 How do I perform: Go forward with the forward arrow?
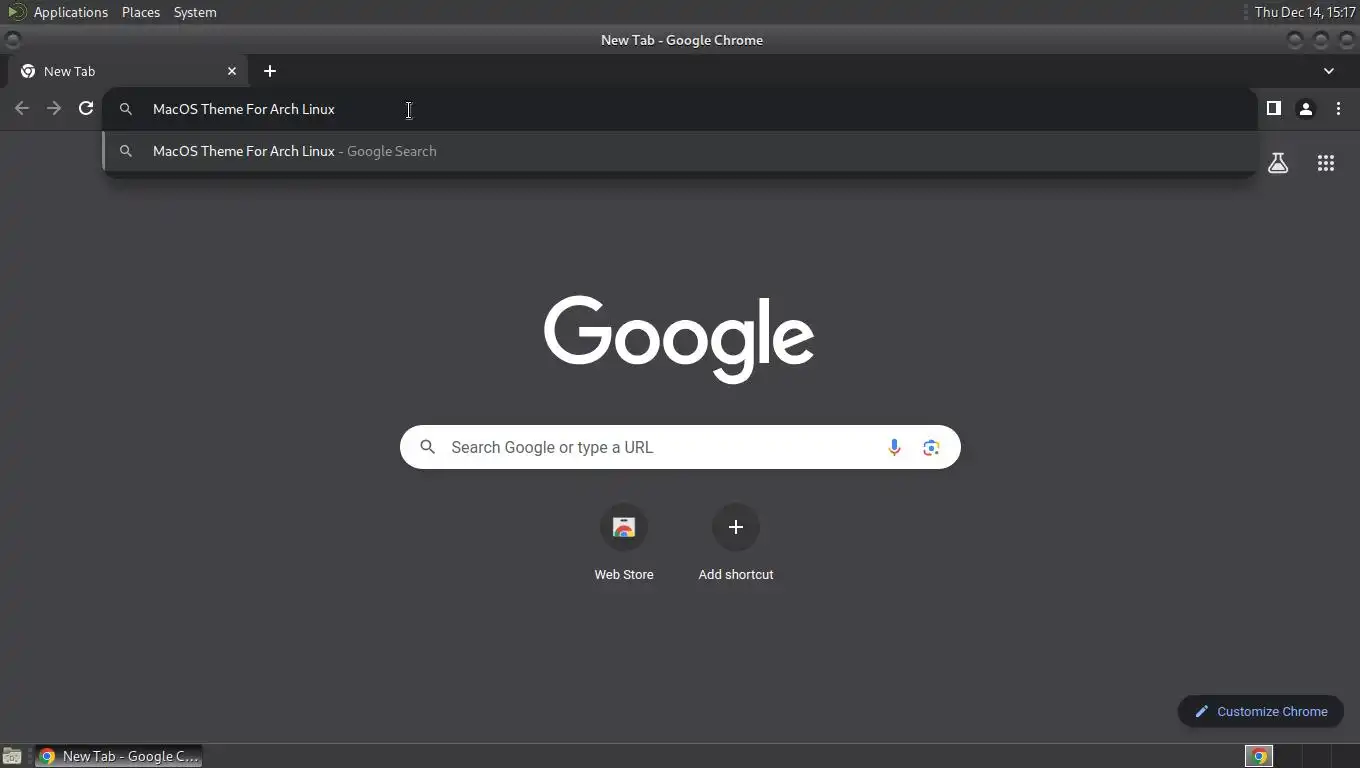click(x=54, y=108)
